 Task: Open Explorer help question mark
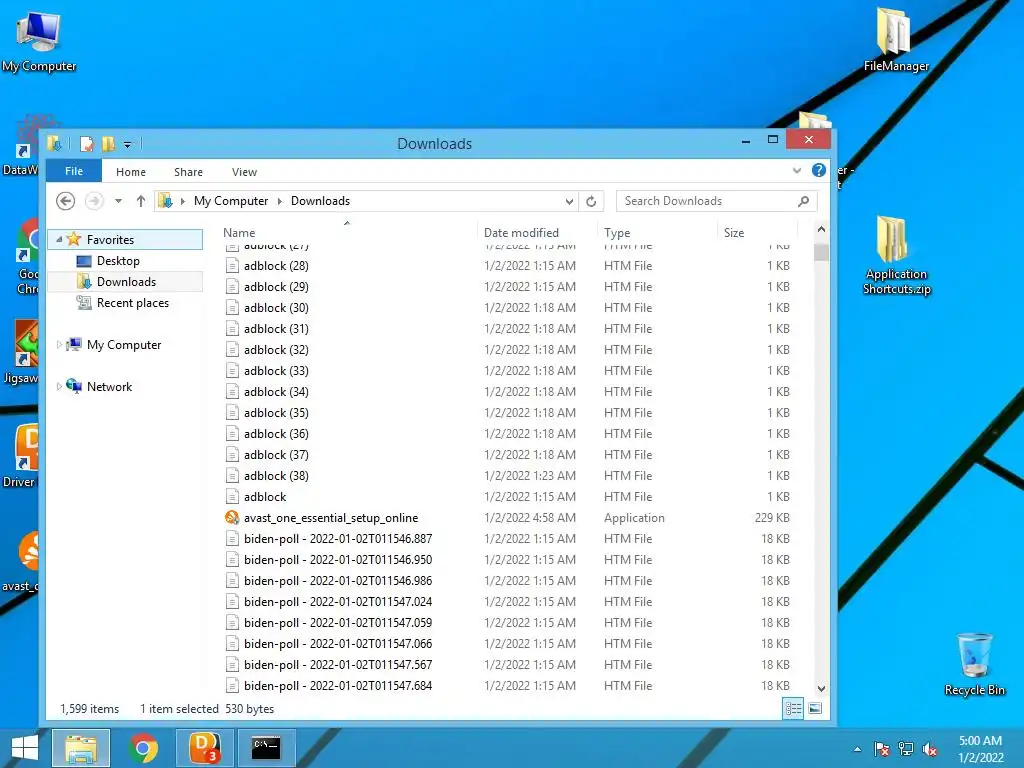(x=818, y=170)
